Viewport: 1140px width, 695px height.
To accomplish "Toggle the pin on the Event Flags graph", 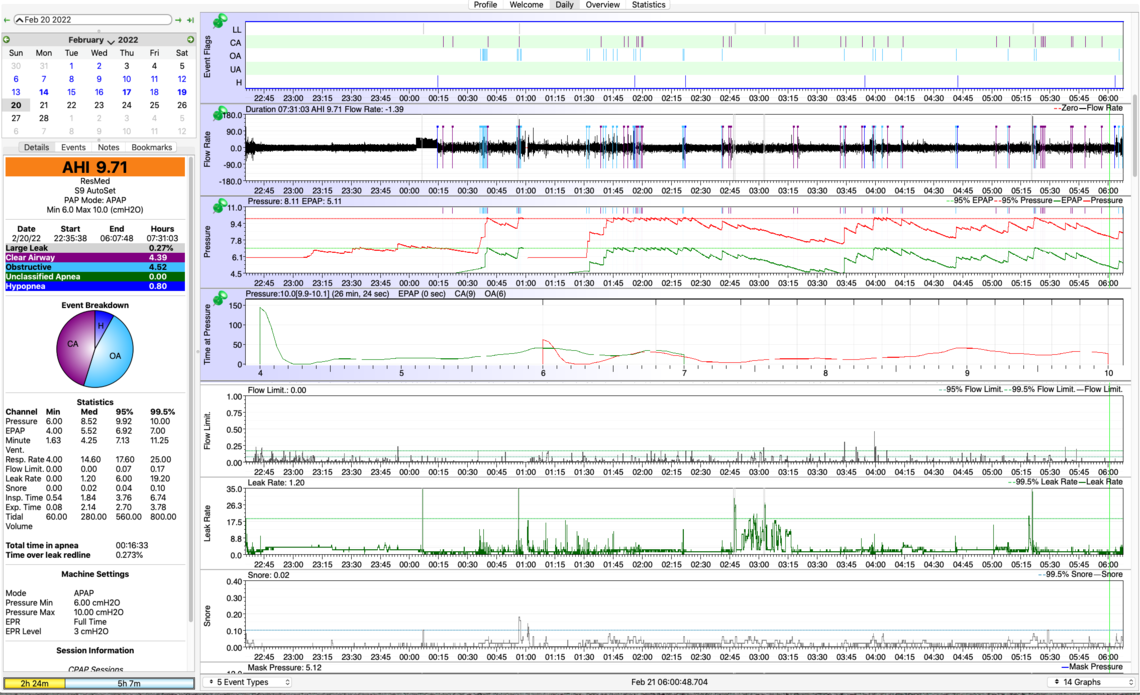I will [220, 20].
